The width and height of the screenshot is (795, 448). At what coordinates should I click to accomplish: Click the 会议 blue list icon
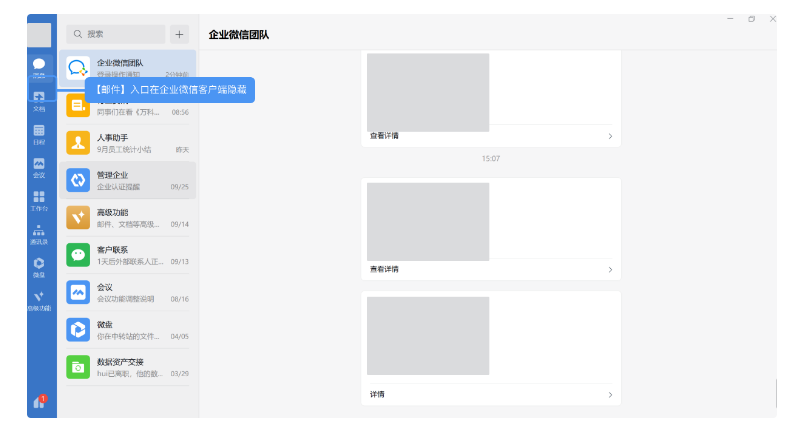78,292
